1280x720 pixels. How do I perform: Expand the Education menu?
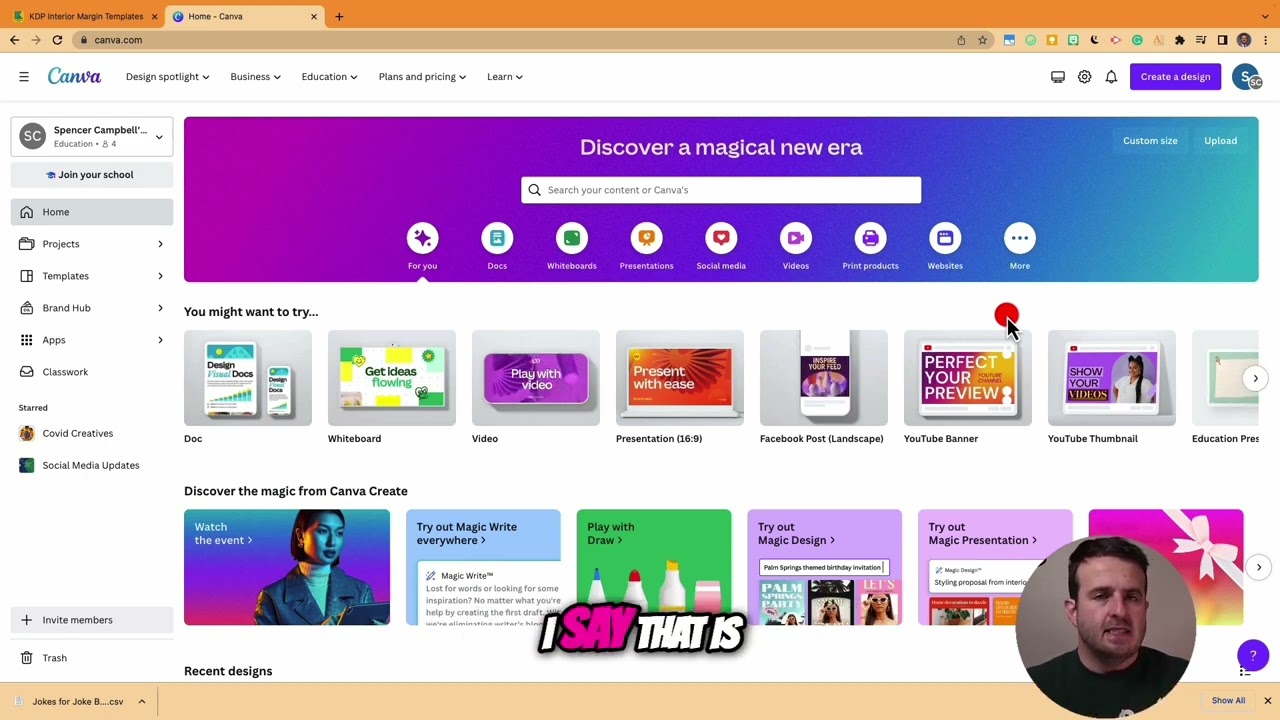pos(329,77)
